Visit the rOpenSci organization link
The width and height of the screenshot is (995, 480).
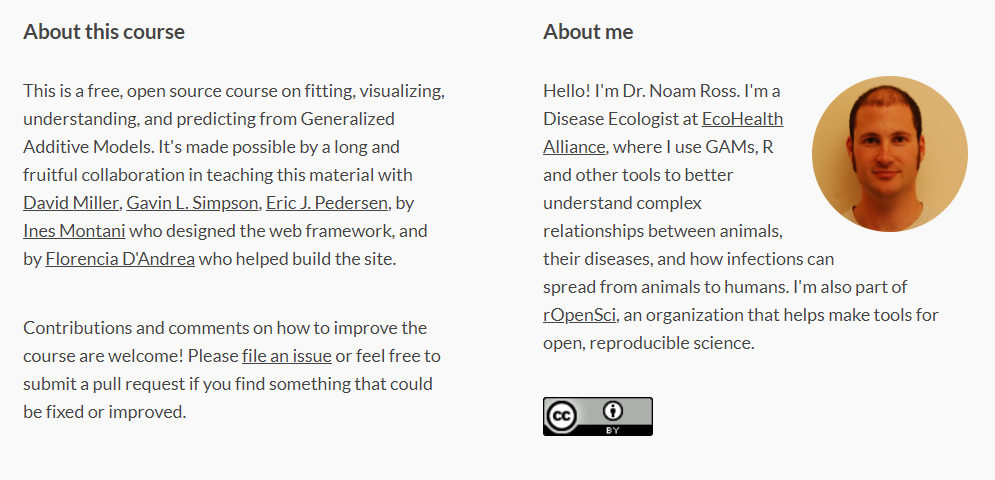pos(579,315)
